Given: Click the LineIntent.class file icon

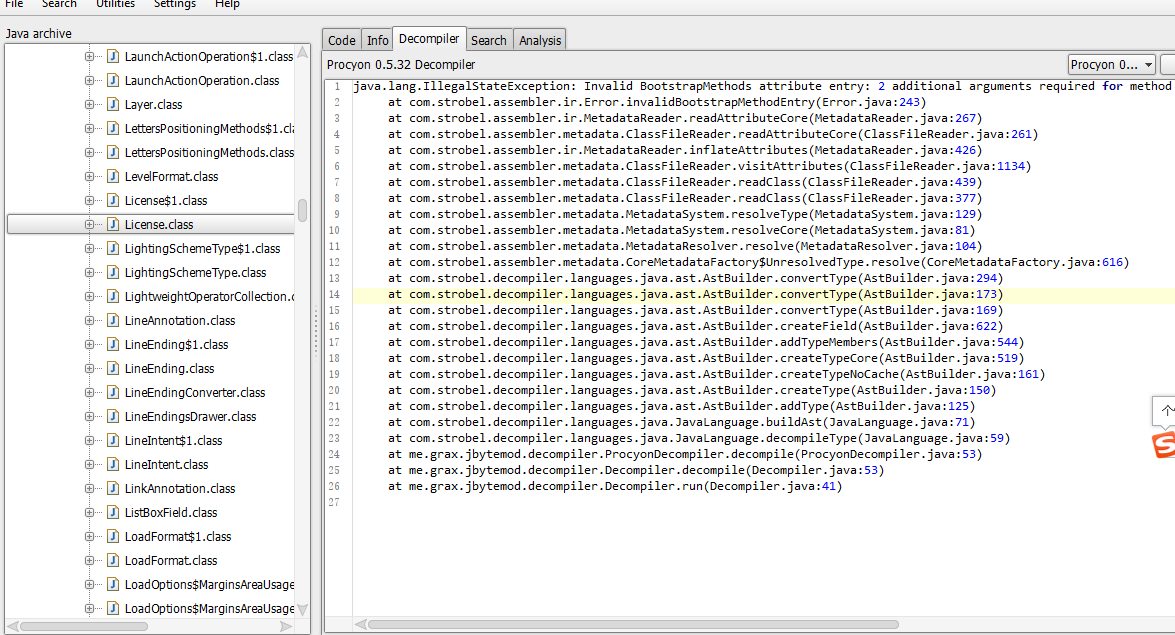Looking at the screenshot, I should (x=113, y=464).
